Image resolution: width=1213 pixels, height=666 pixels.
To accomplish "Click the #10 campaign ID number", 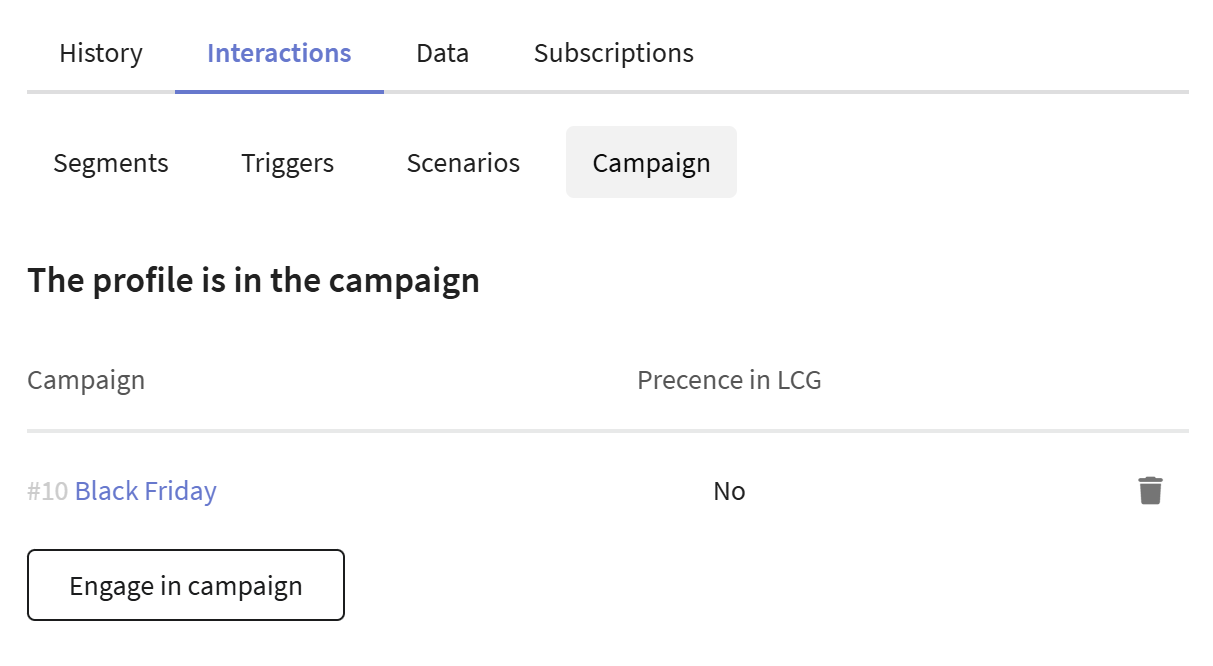I will point(47,491).
